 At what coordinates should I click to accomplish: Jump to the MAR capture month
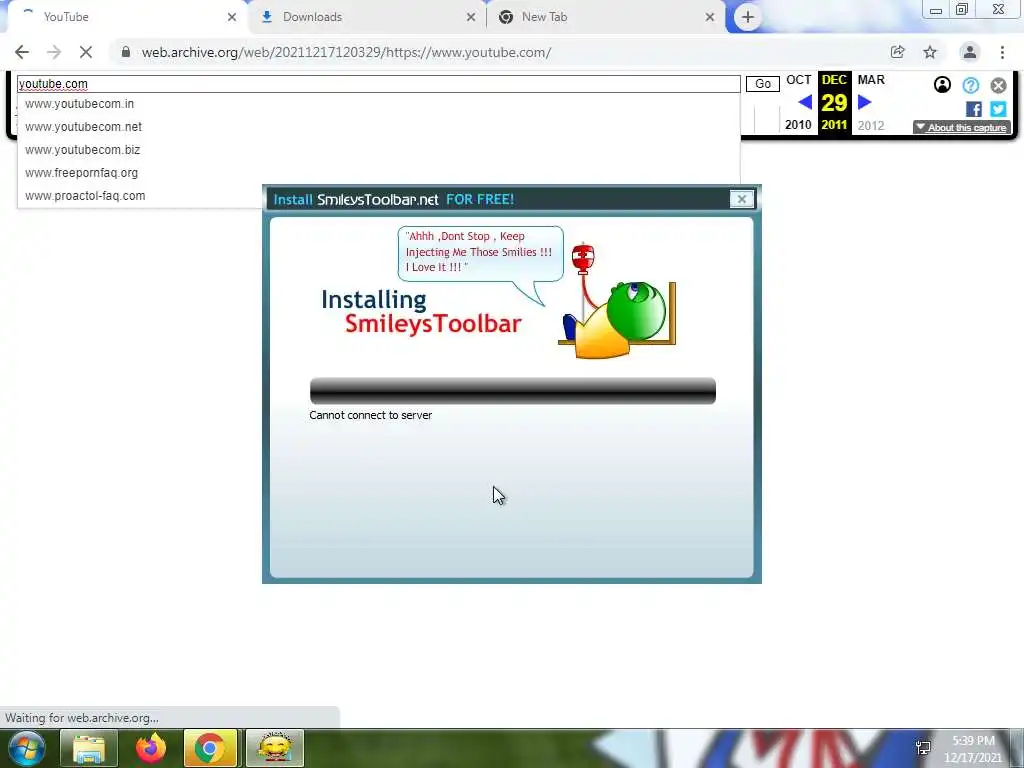pyautogui.click(x=871, y=80)
